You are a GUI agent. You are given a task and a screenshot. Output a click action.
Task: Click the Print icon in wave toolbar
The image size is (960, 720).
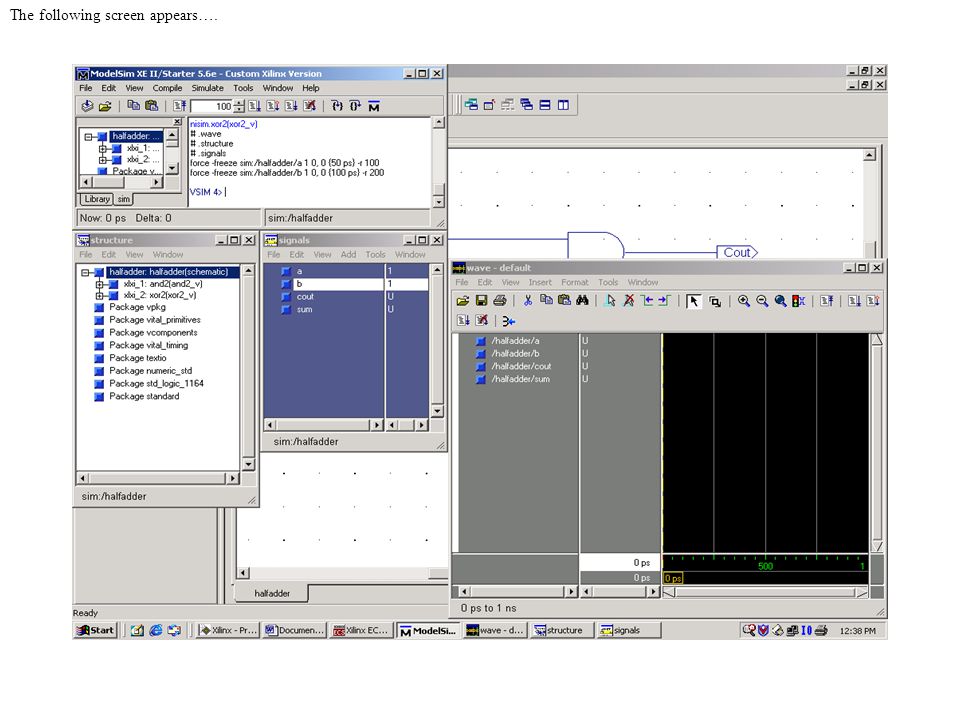500,301
